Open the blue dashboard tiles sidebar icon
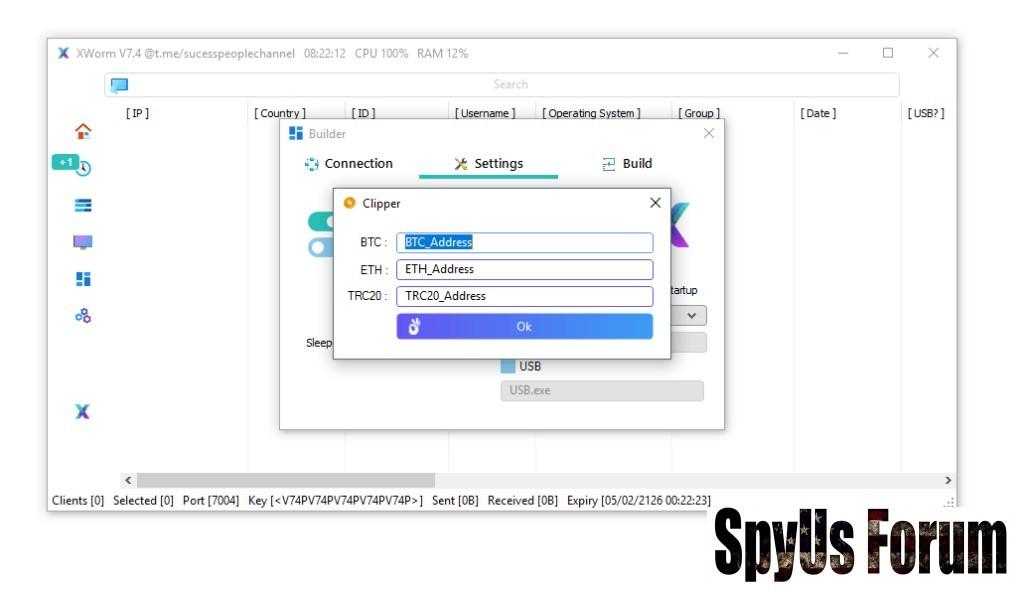Screen dimensions: 1024x594 83,279
